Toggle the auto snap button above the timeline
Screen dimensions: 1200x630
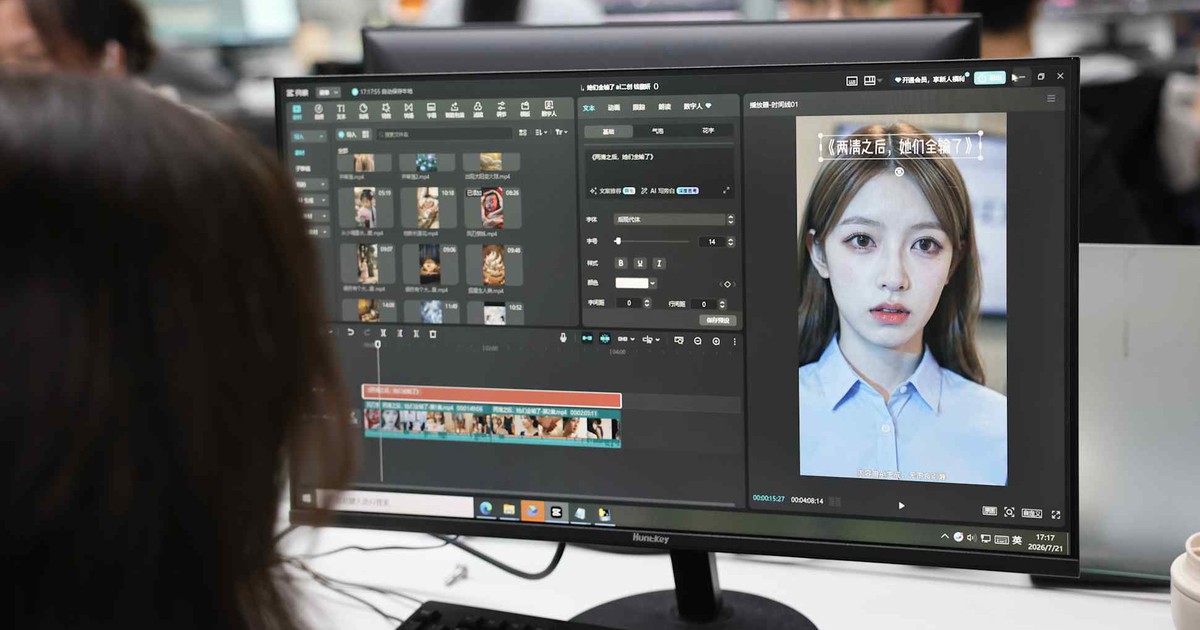coord(606,339)
